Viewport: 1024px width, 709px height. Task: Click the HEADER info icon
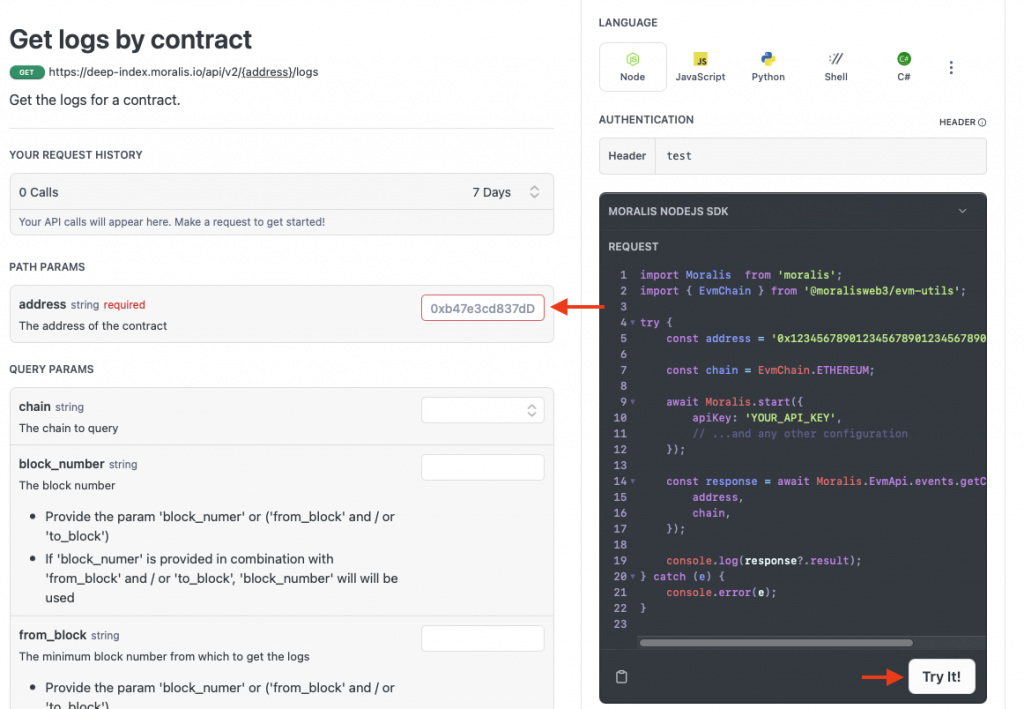pyautogui.click(x=982, y=122)
